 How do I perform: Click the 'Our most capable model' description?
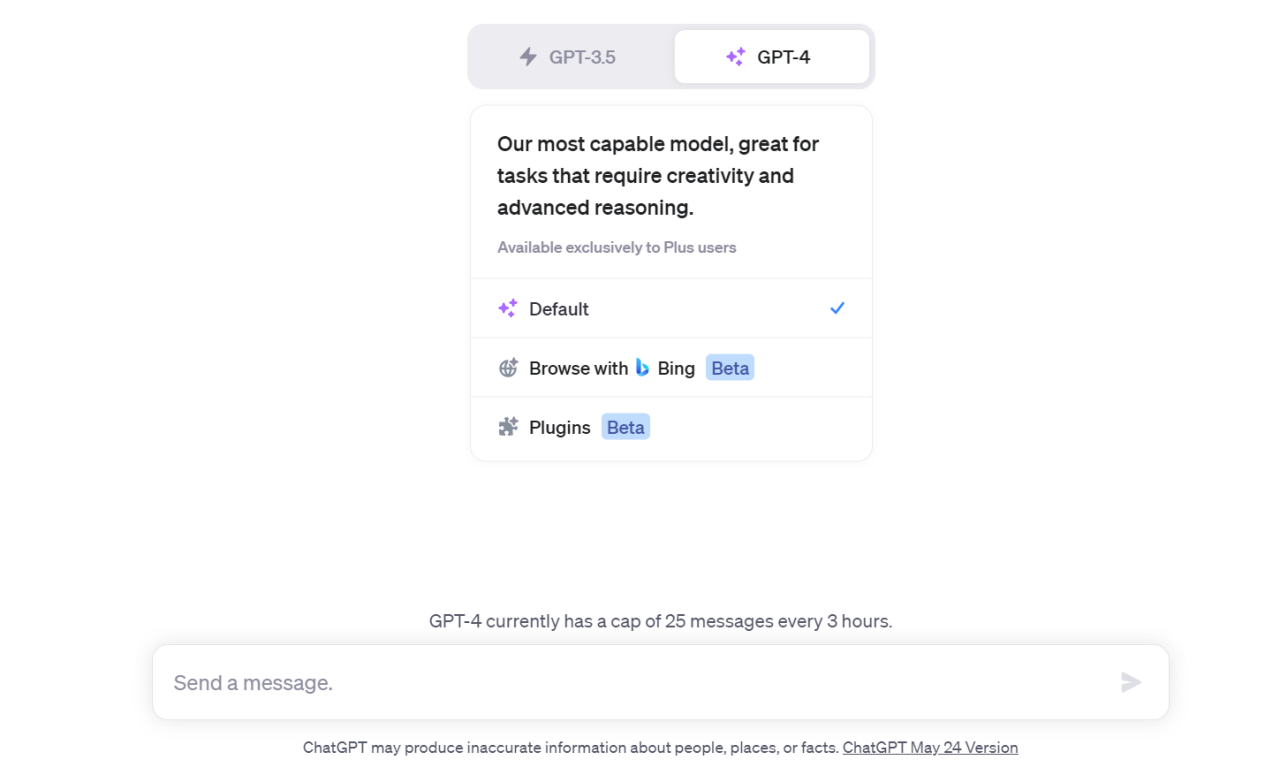point(658,176)
